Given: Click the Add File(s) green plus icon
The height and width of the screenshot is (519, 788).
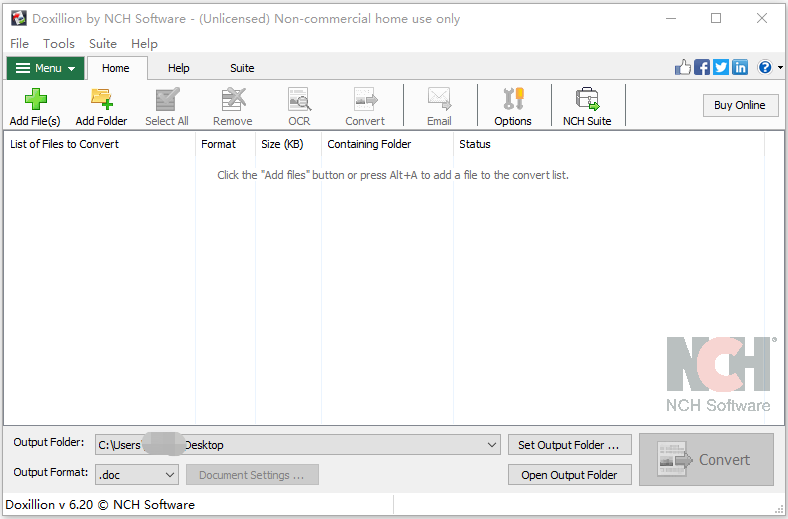Looking at the screenshot, I should [x=35, y=99].
